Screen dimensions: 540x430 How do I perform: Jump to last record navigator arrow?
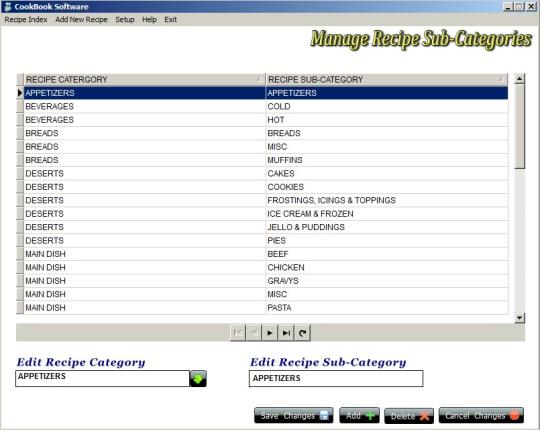[286, 333]
